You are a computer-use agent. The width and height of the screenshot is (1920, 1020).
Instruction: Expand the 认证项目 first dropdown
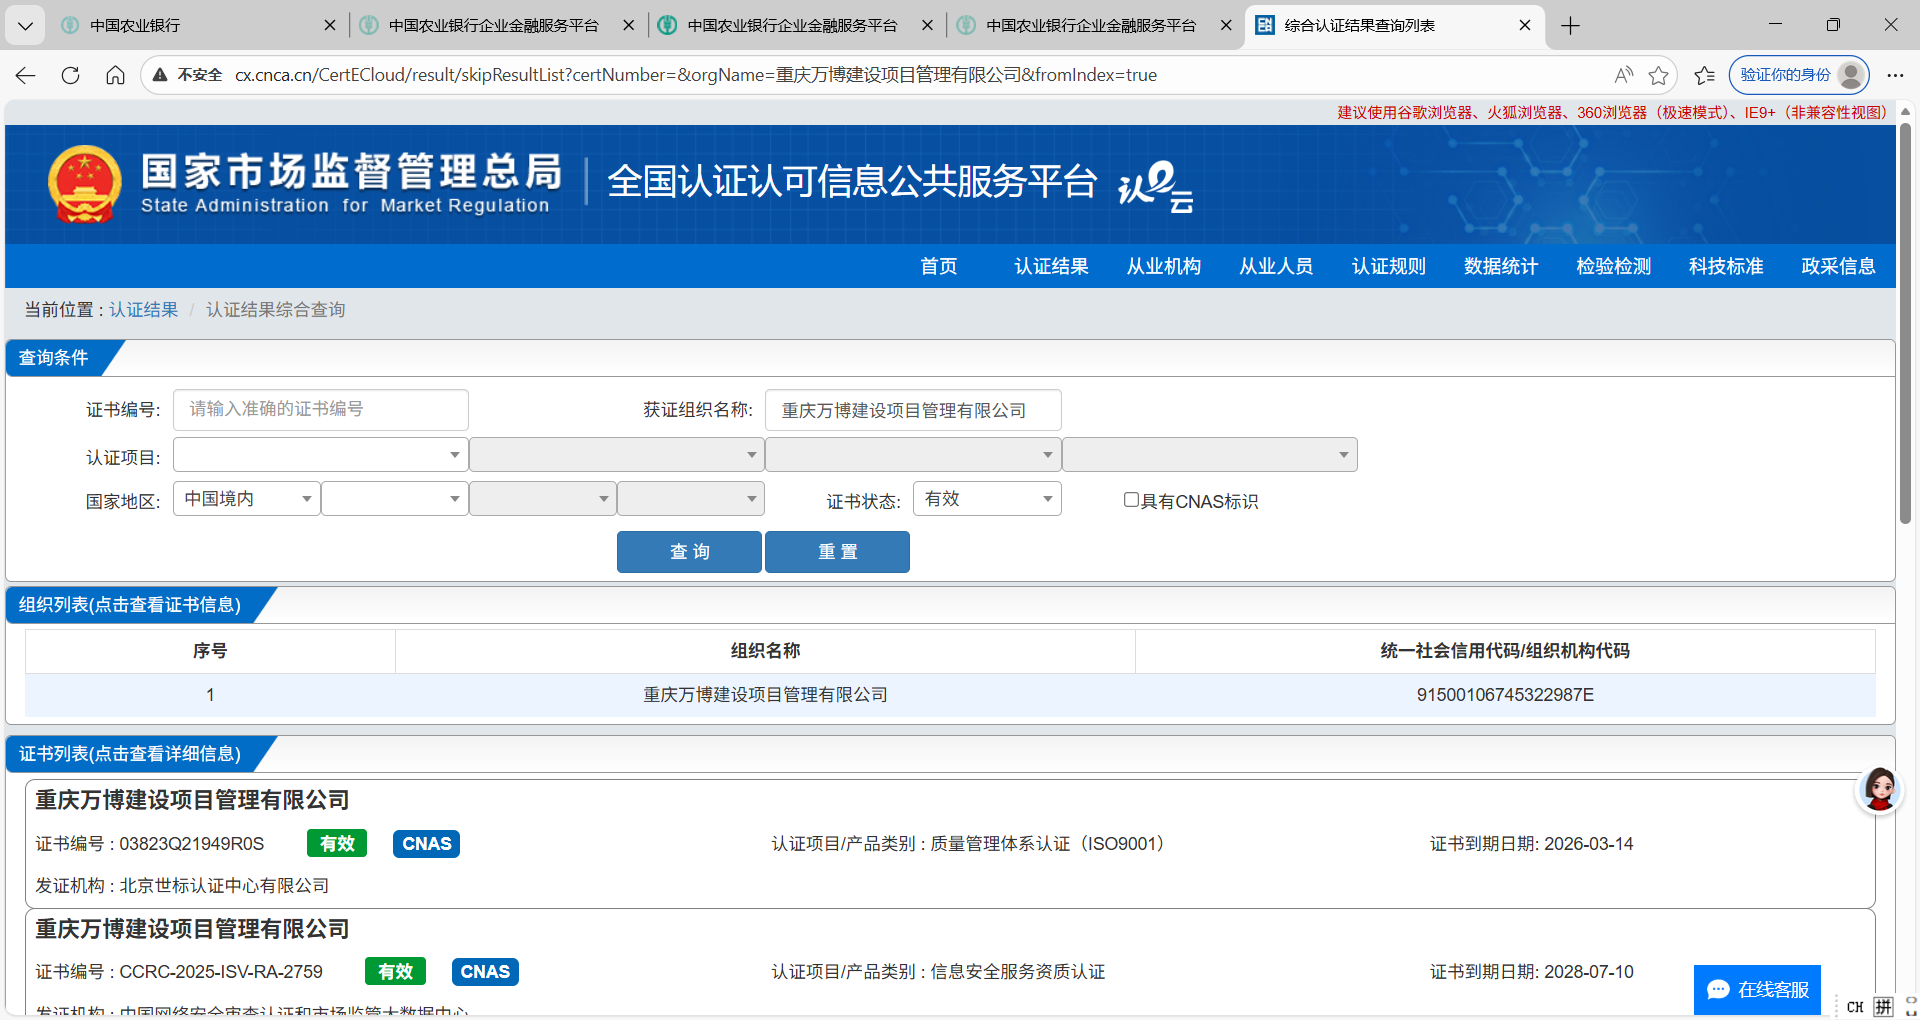(x=320, y=455)
